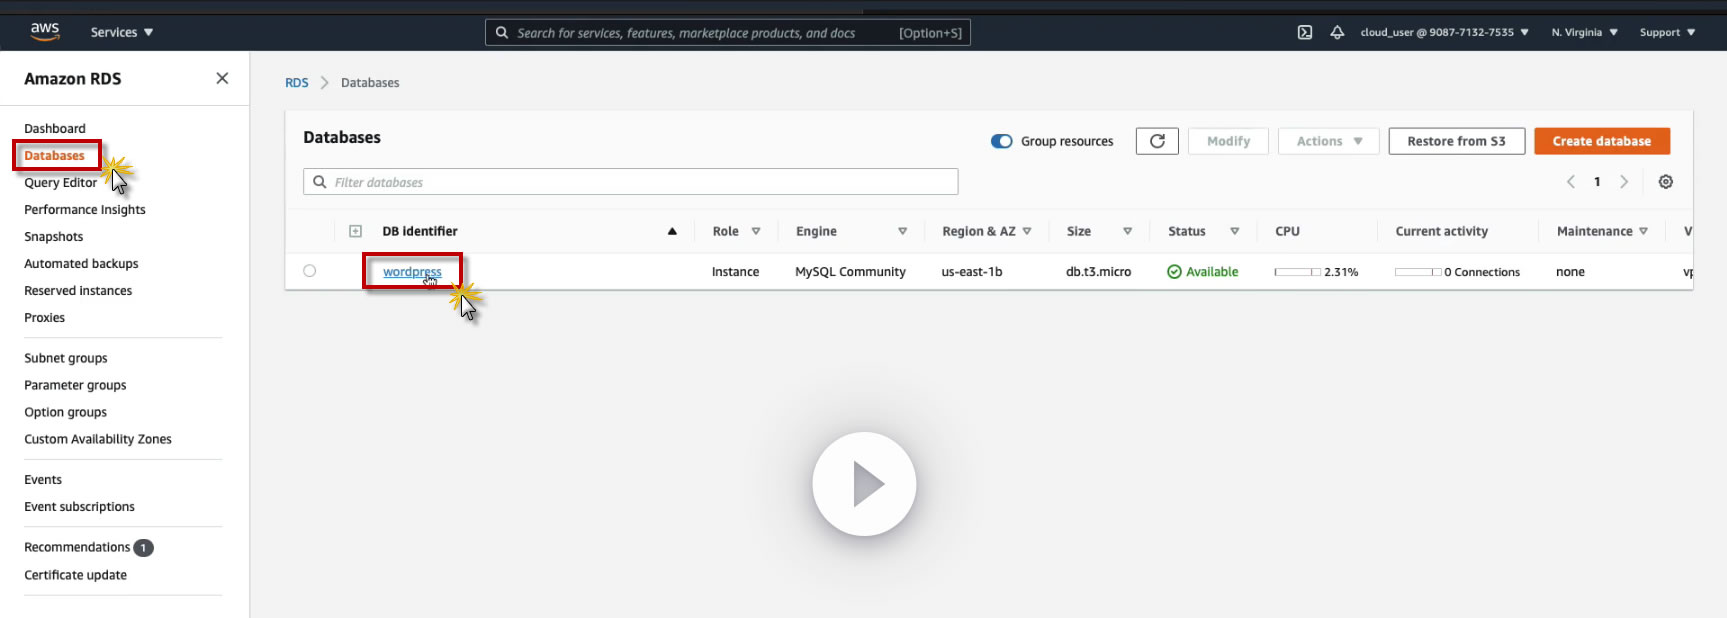
Task: Toggle Group resources switch
Action: click(x=1001, y=141)
